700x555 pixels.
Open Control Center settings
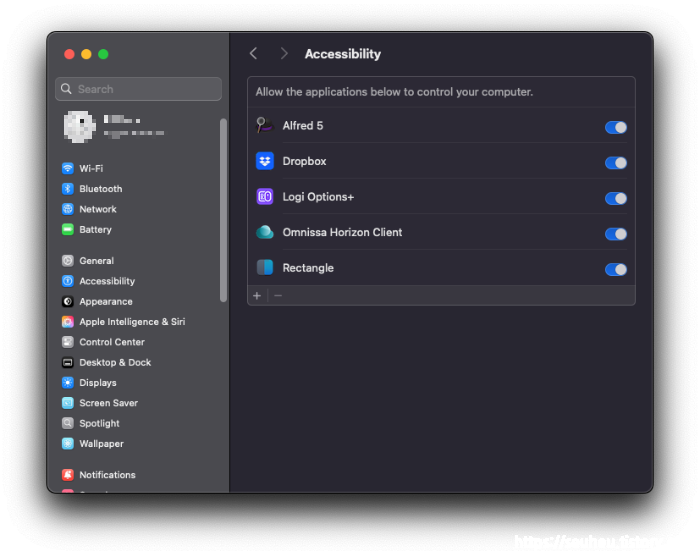(x=112, y=342)
